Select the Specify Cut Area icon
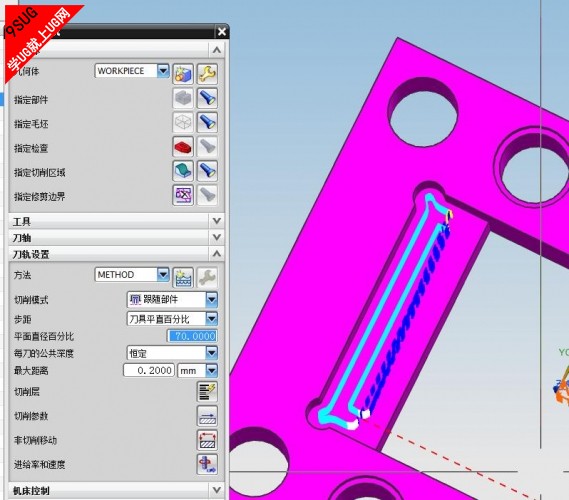Viewport: 569px width, 500px height. click(183, 171)
